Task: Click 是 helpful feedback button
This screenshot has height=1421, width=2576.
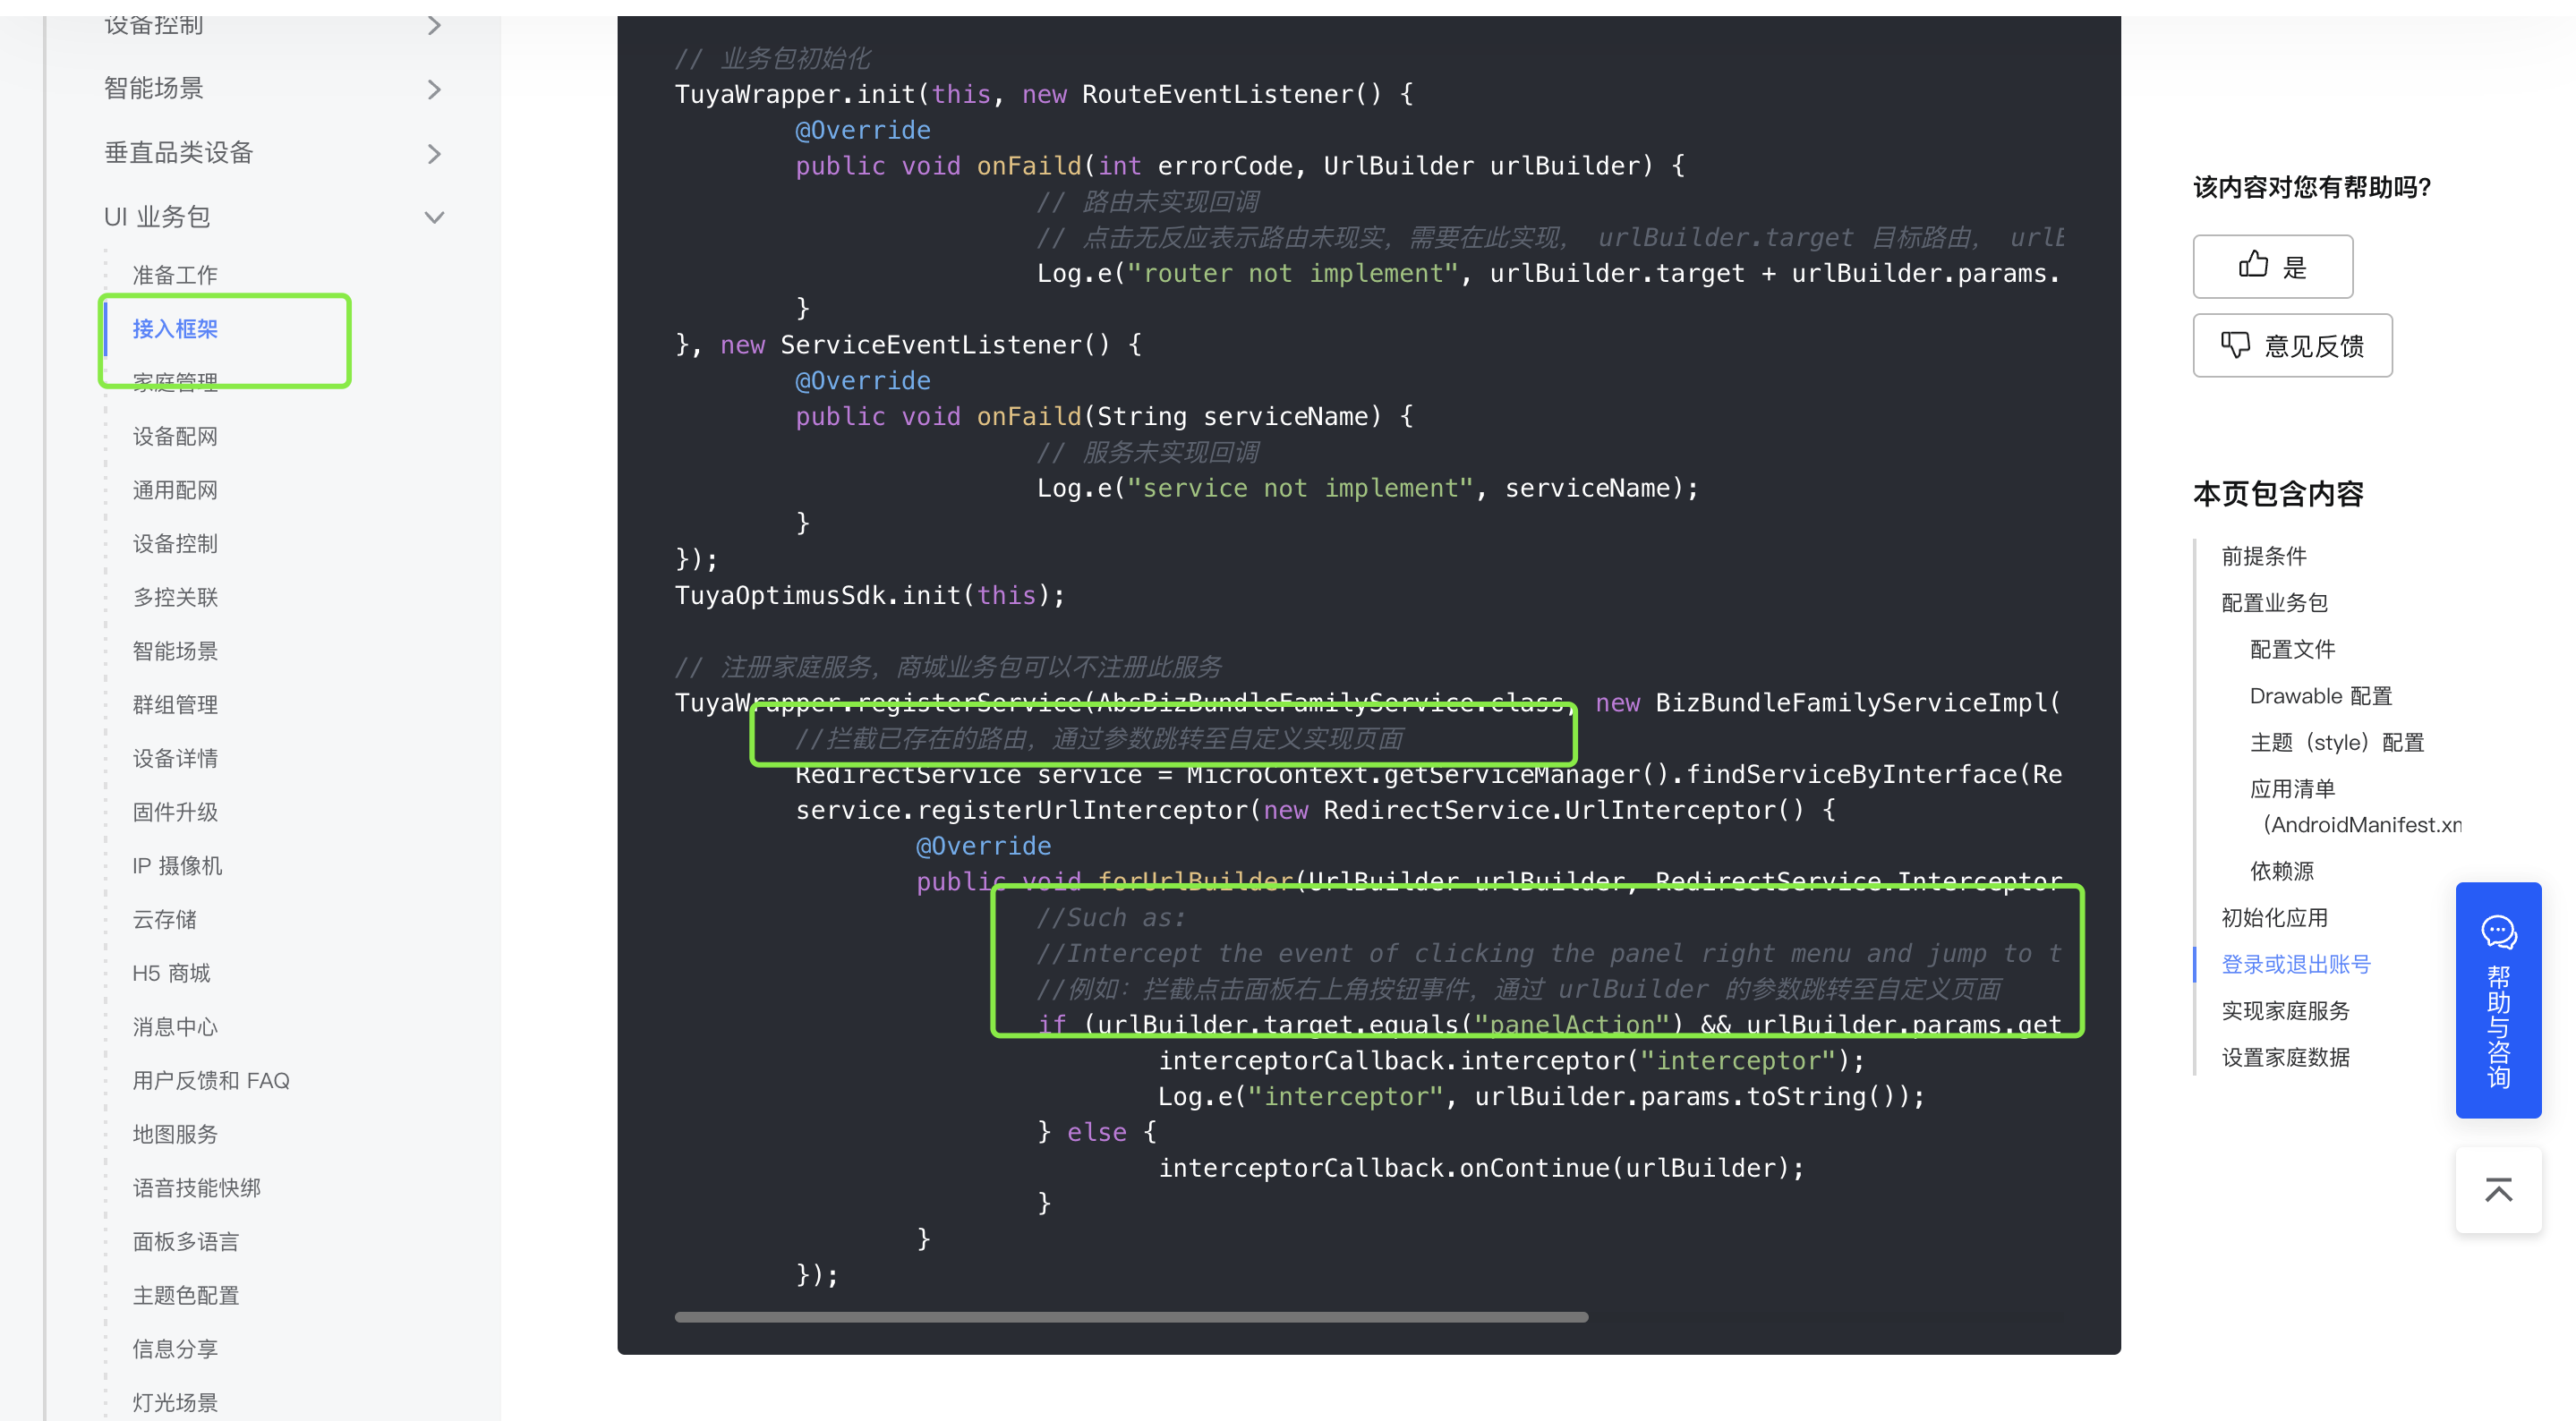Action: coord(2272,266)
